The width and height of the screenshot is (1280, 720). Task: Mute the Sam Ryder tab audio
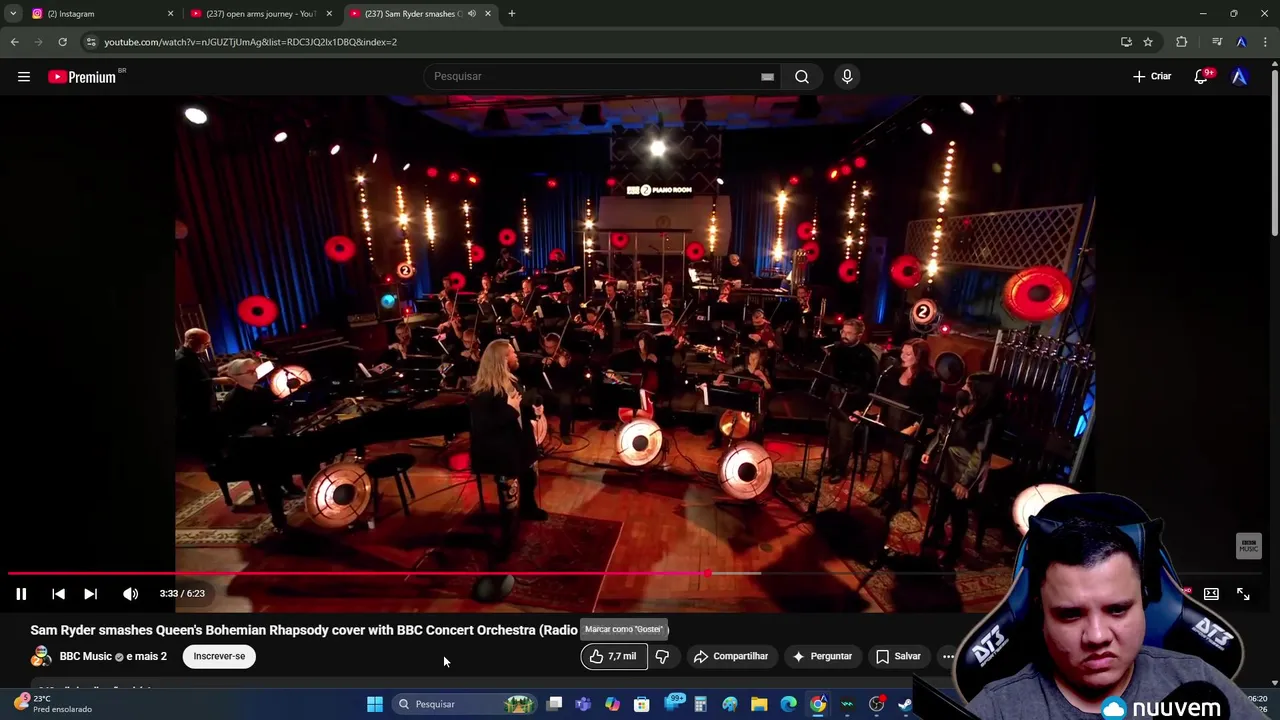[472, 14]
